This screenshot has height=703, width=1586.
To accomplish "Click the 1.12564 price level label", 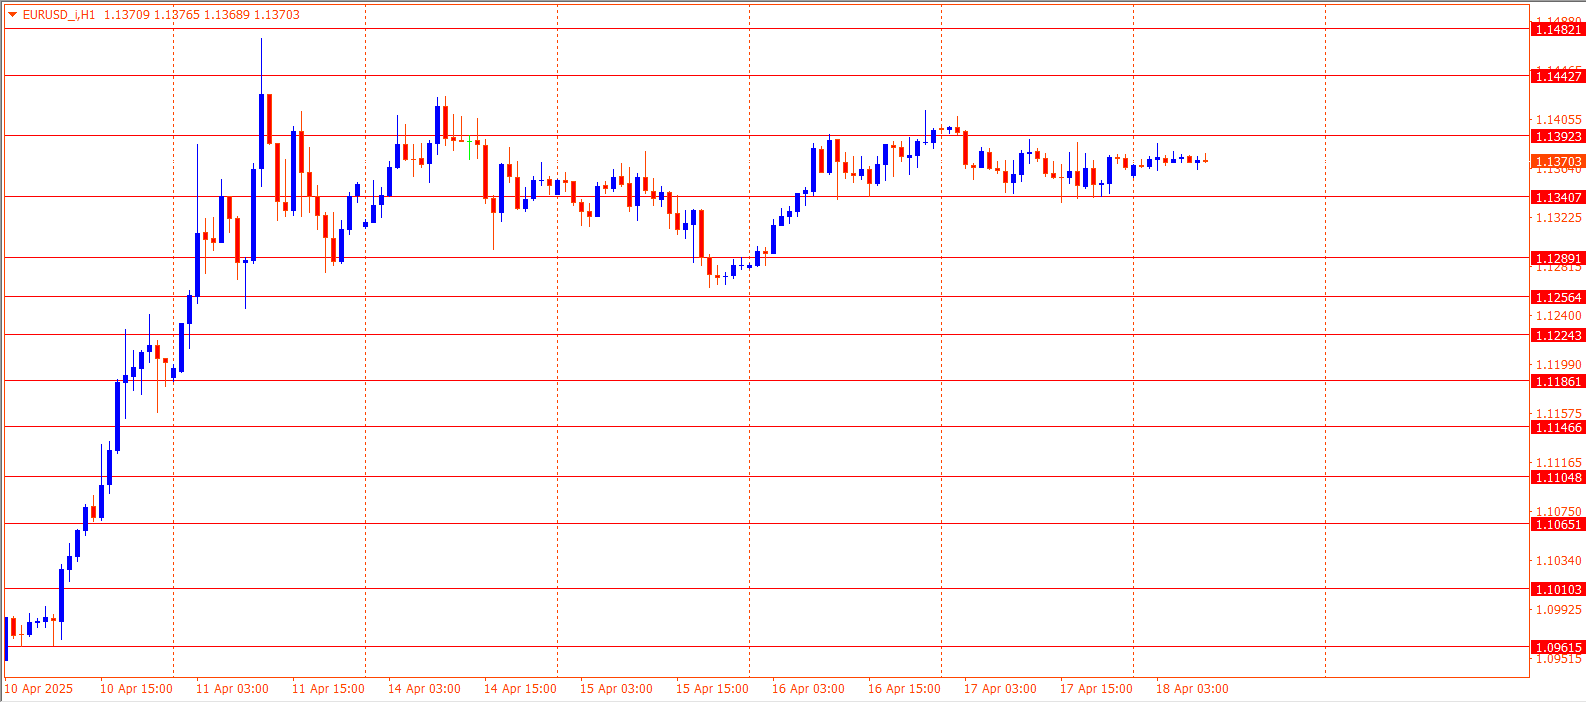I will click(1558, 298).
